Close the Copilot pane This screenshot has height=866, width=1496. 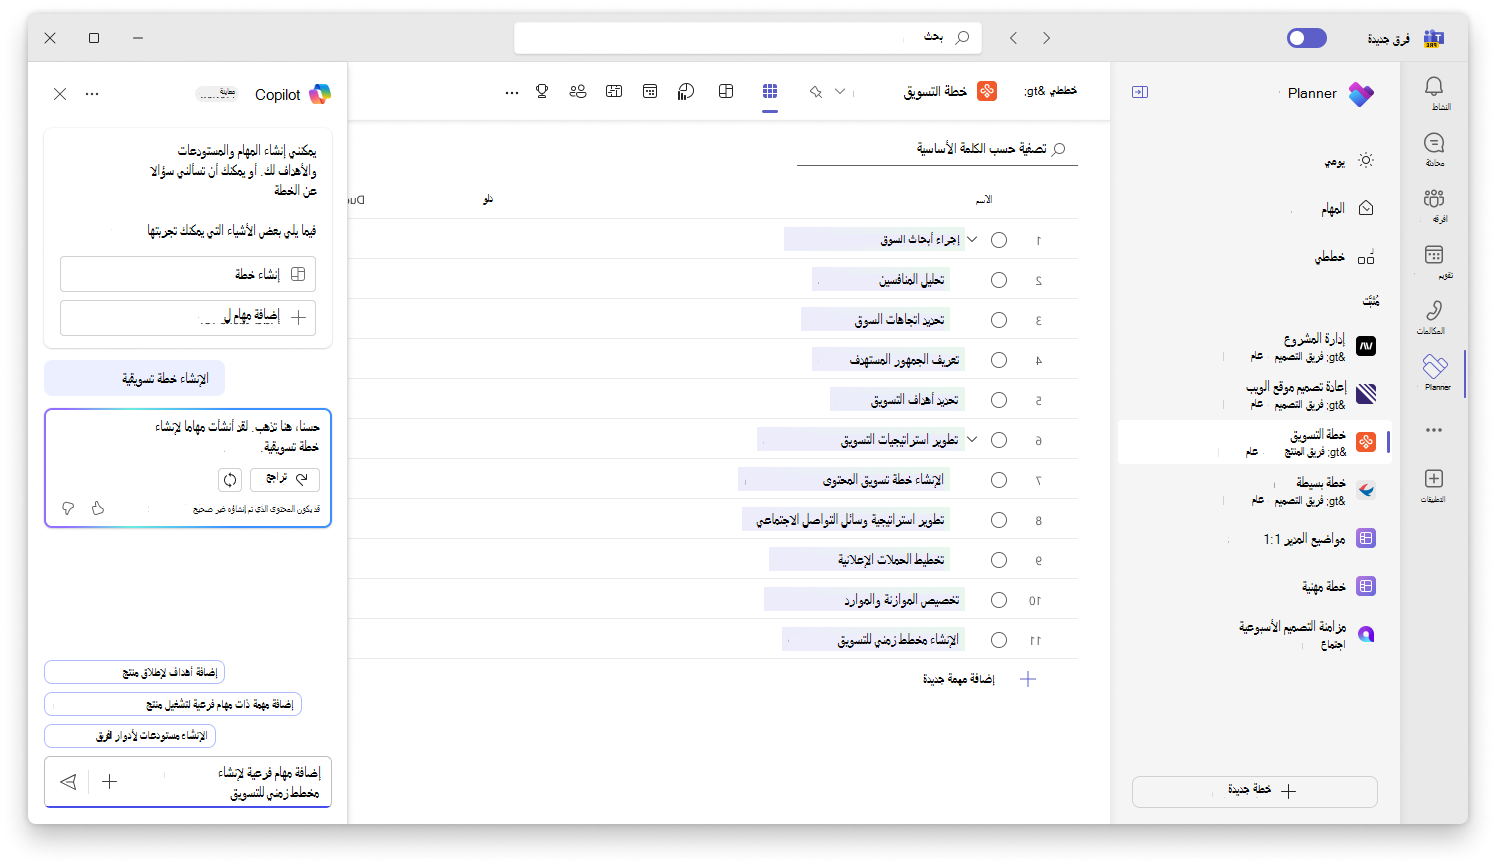point(60,94)
